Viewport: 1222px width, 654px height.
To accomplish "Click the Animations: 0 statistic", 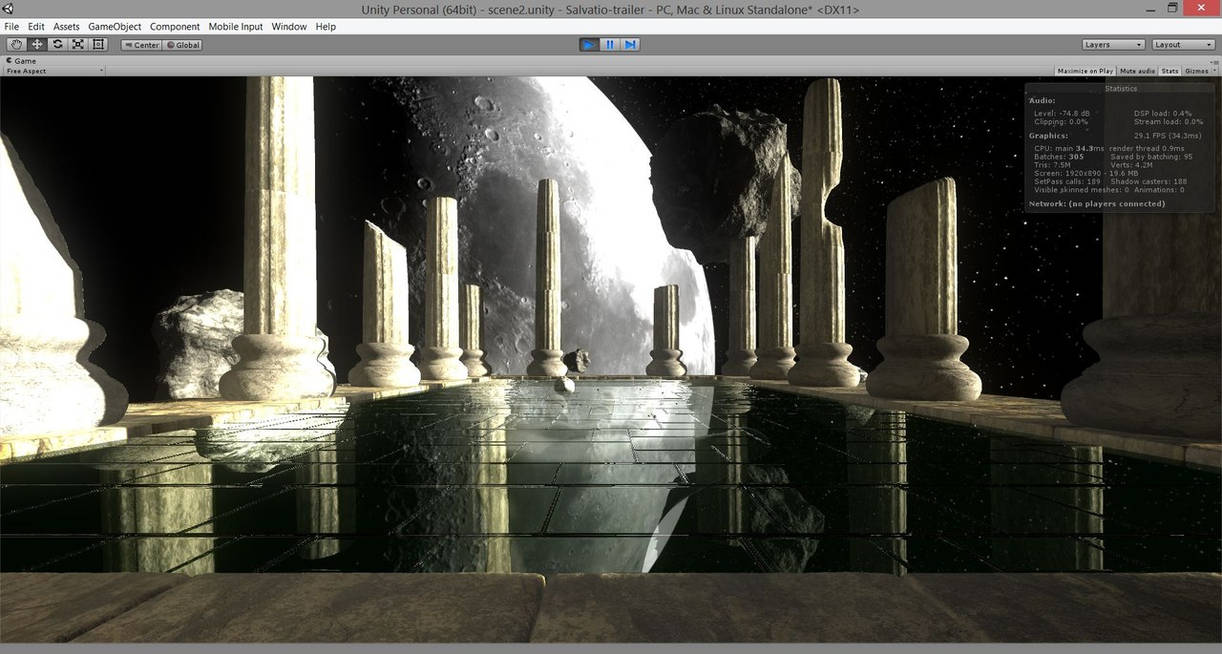I will pyautogui.click(x=1160, y=189).
